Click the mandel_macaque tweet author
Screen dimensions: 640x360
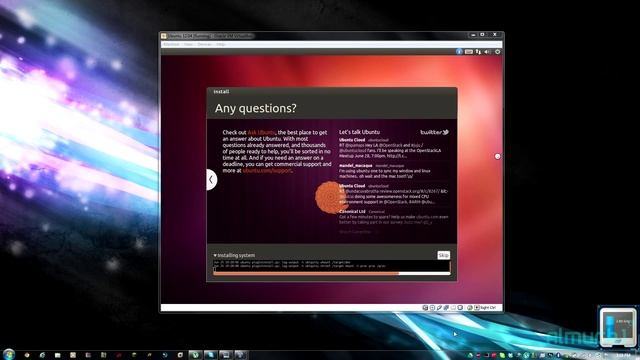click(x=356, y=166)
